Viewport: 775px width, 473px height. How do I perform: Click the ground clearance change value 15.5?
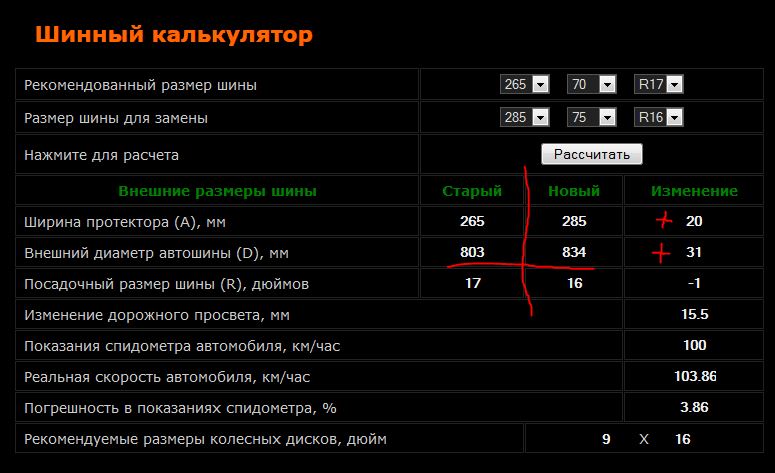point(694,314)
